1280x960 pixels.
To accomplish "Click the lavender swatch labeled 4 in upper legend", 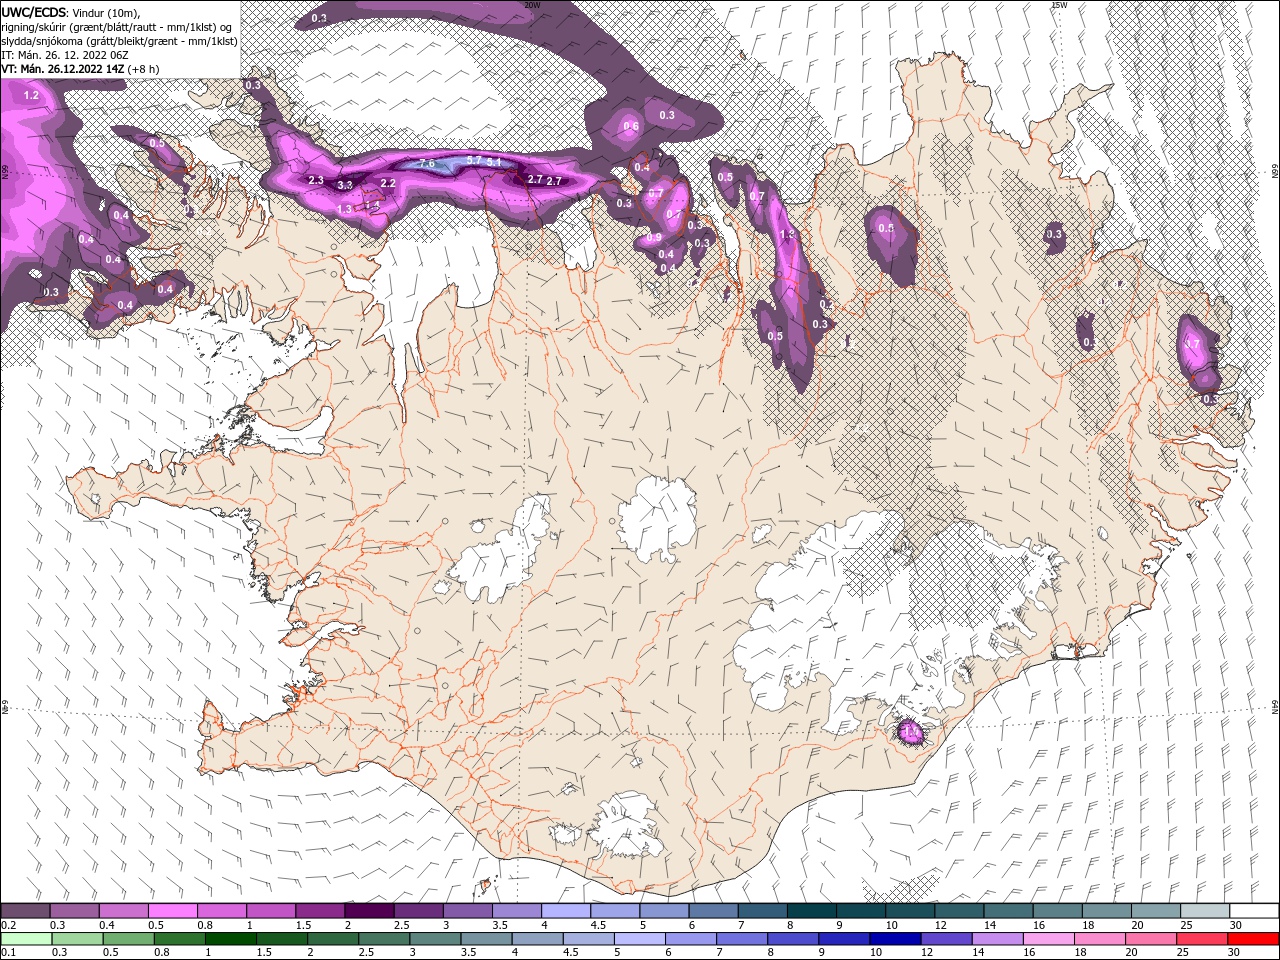I will pyautogui.click(x=565, y=911).
